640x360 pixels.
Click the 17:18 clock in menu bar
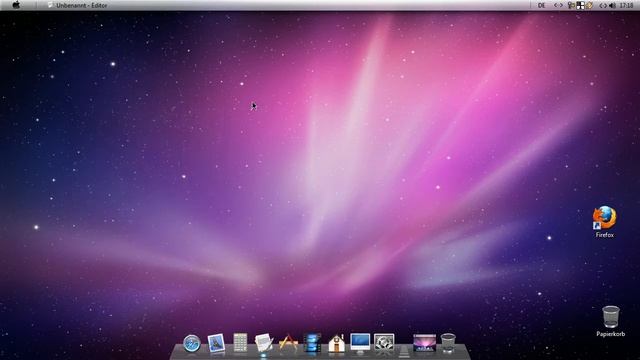tap(626, 5)
